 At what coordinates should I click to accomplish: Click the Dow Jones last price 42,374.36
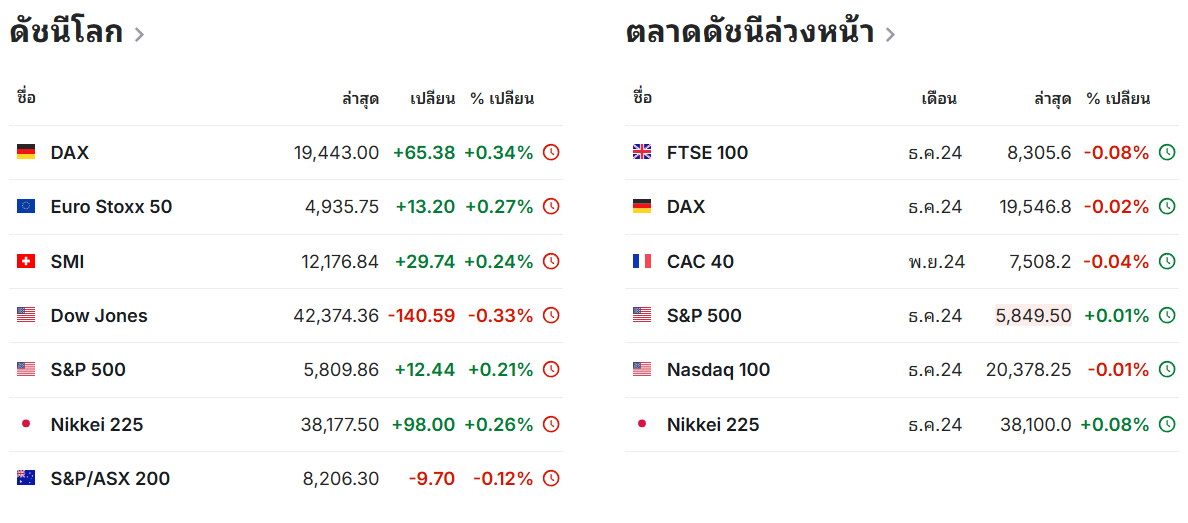coord(336,316)
